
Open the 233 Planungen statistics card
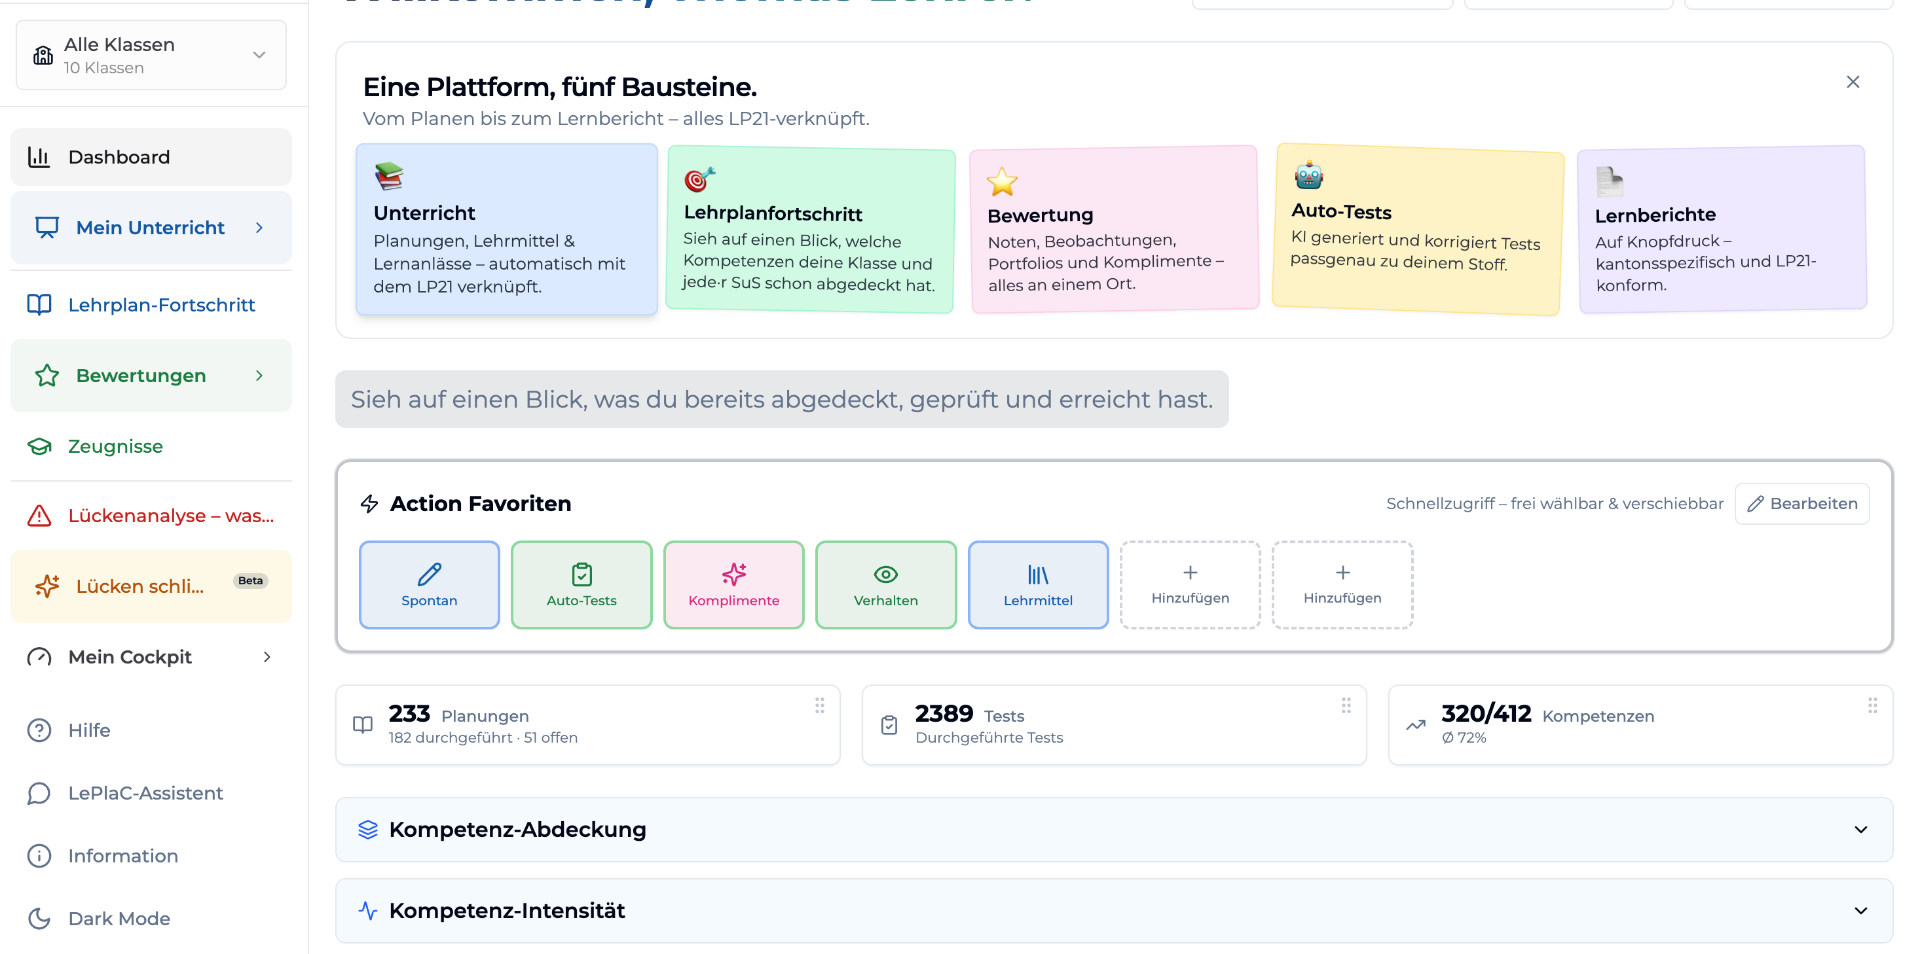click(588, 725)
